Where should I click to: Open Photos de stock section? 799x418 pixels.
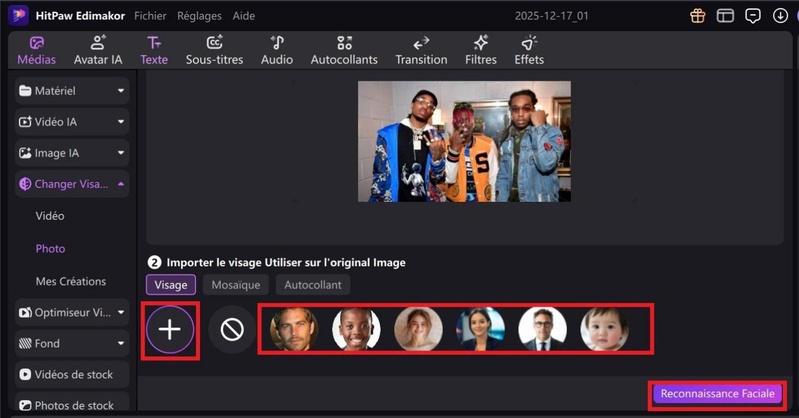(x=72, y=404)
